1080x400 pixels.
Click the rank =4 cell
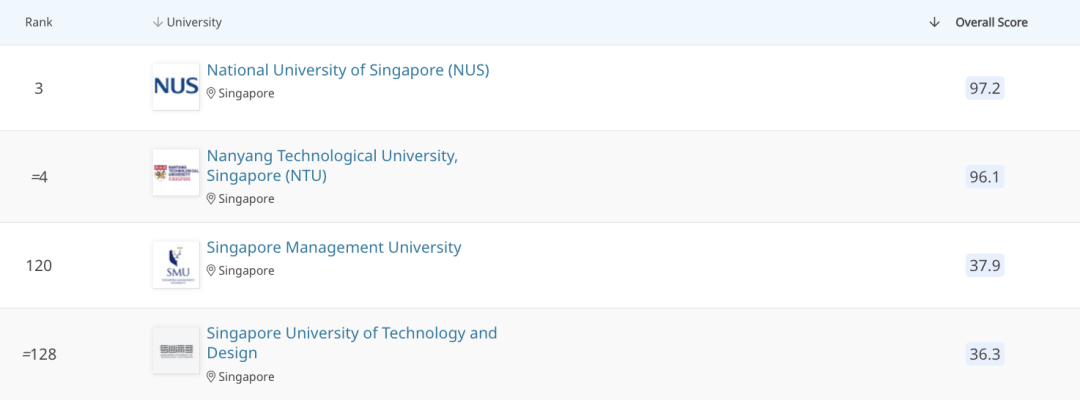[x=39, y=177]
